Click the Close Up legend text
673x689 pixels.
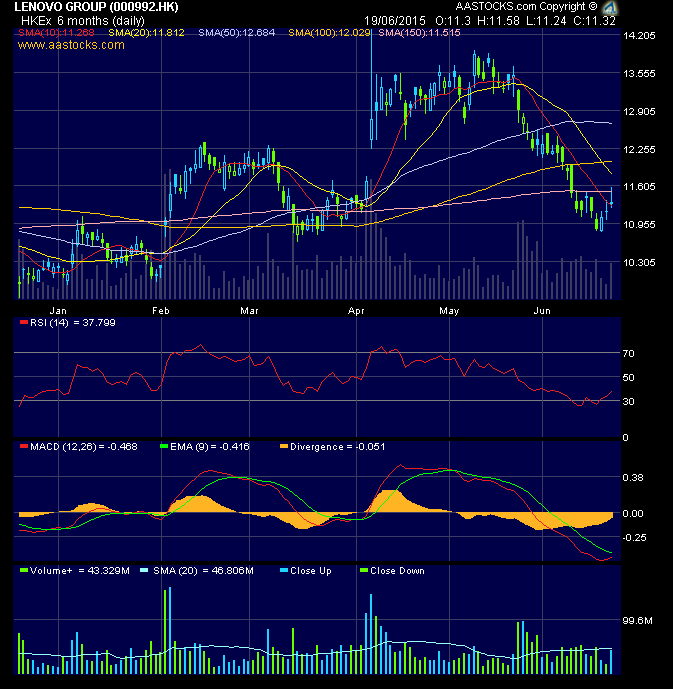click(x=311, y=570)
